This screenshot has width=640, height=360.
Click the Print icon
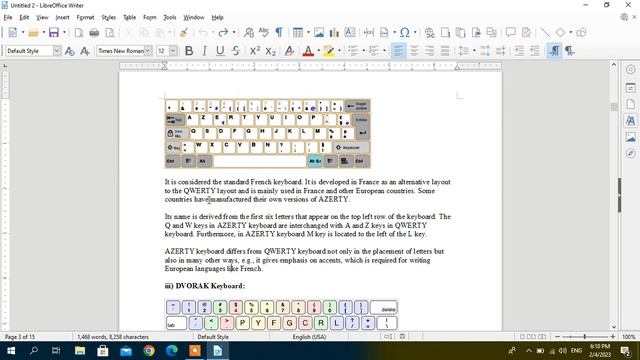pyautogui.click(x=94, y=32)
